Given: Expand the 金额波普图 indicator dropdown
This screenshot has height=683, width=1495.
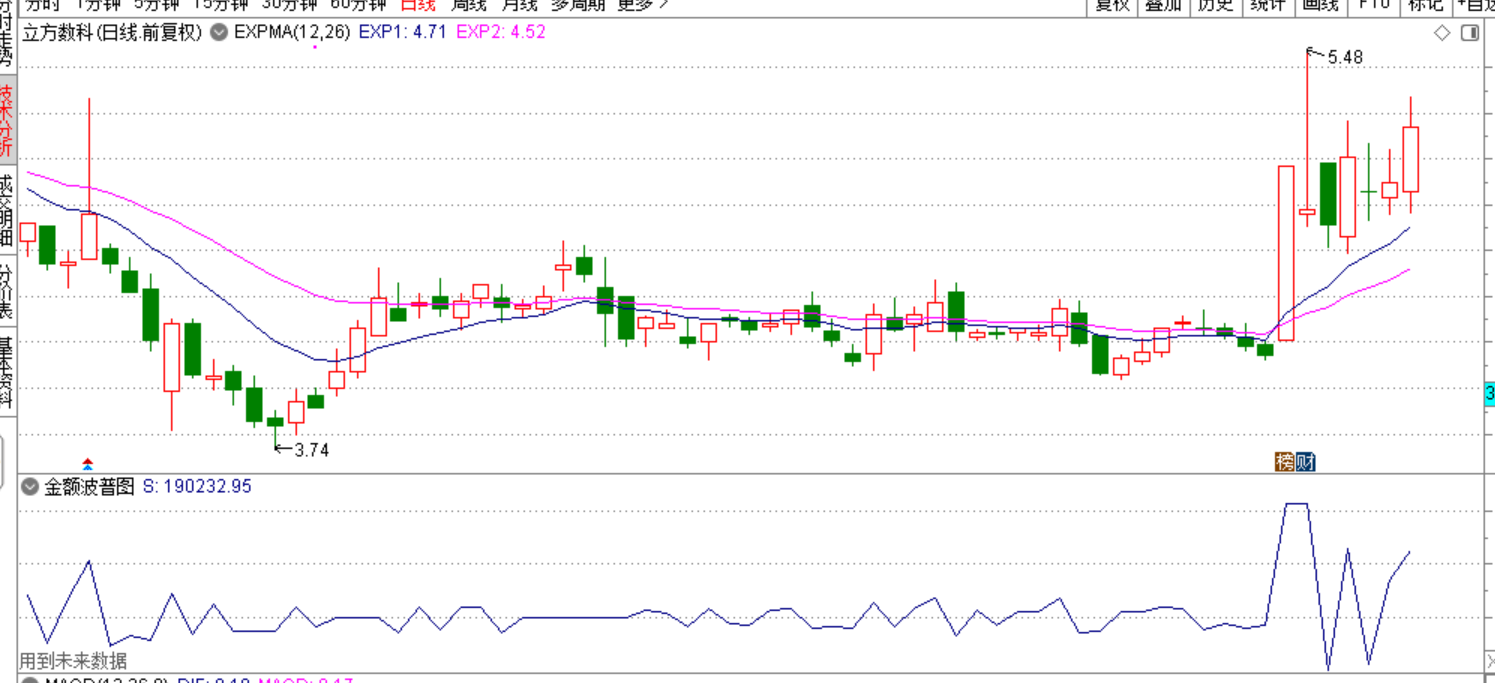Looking at the screenshot, I should (30, 487).
